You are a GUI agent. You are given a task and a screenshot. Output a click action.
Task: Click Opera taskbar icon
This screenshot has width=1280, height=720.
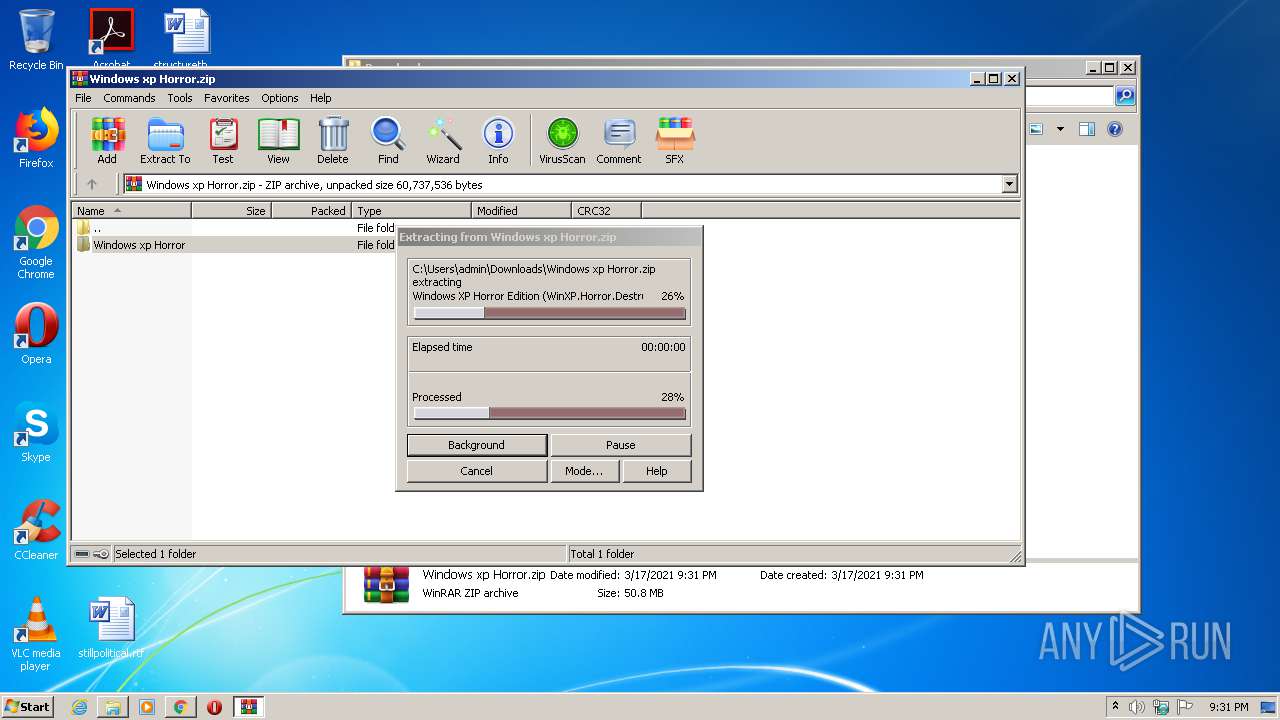click(214, 707)
